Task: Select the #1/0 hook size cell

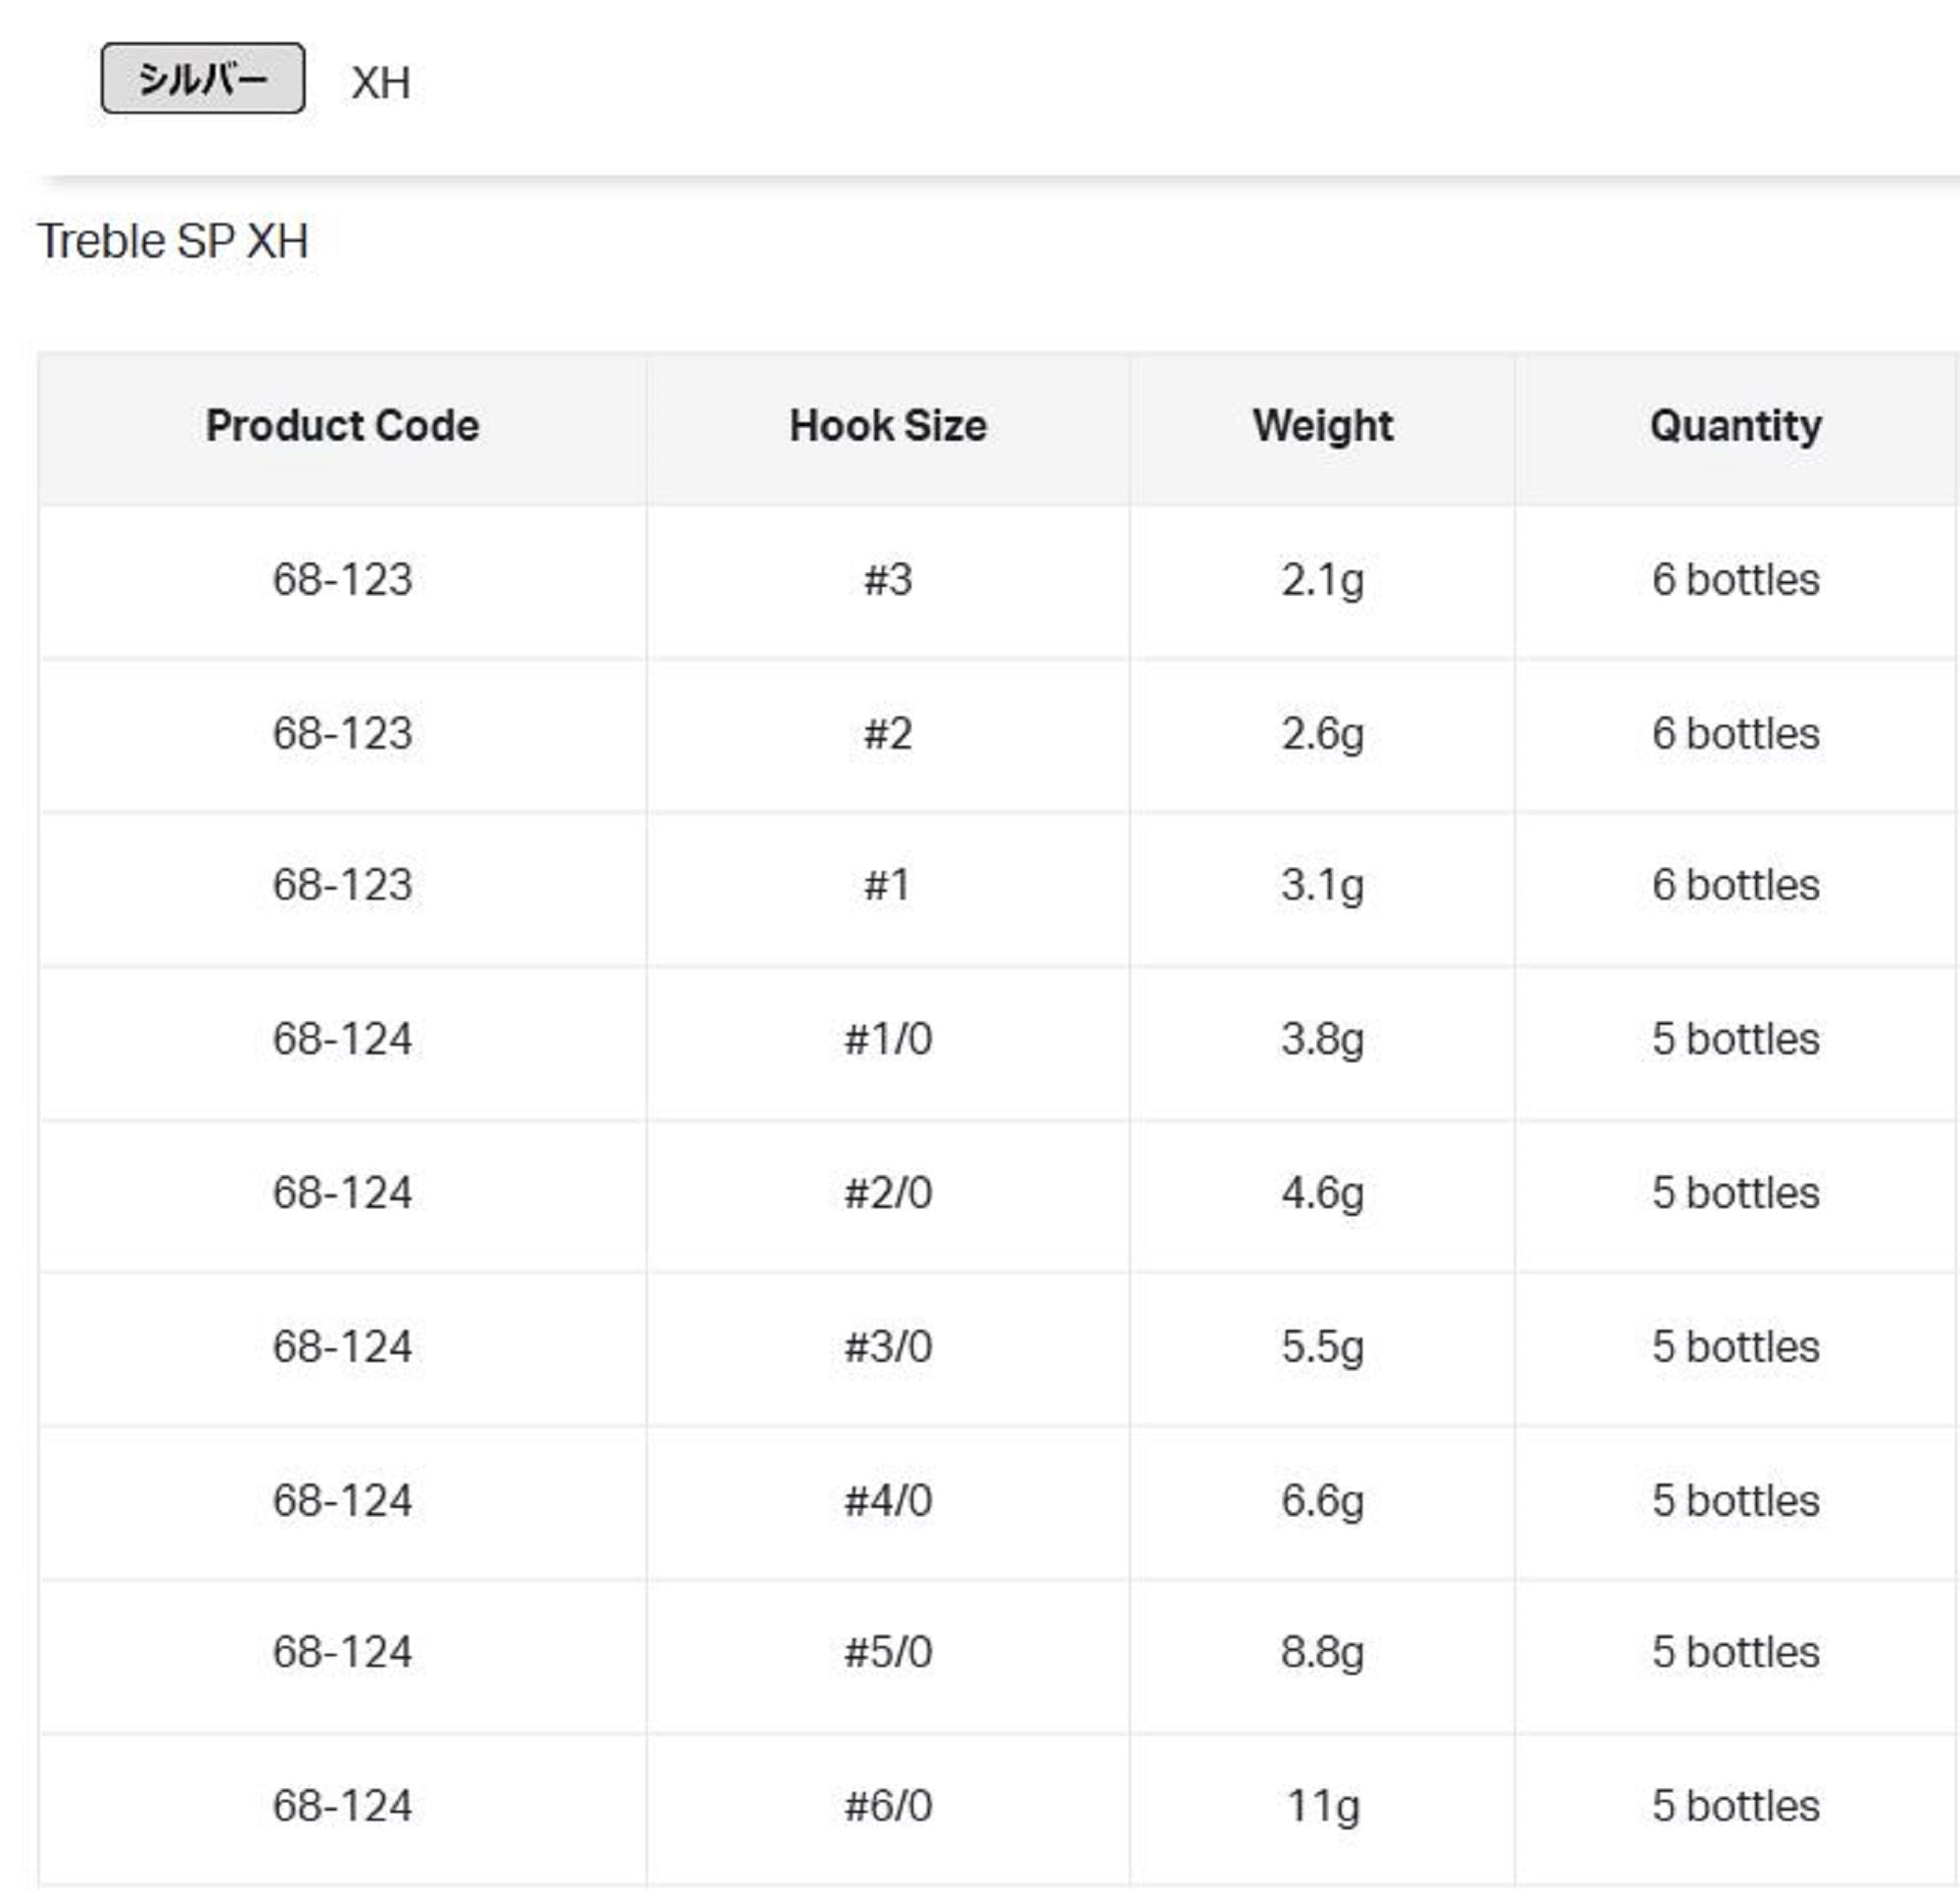Action: tap(888, 1039)
